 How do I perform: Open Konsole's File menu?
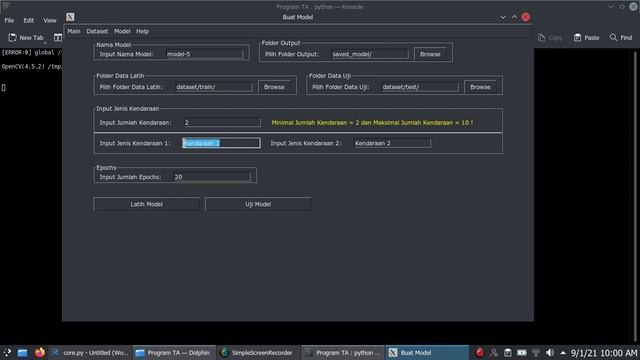[x=9, y=20]
